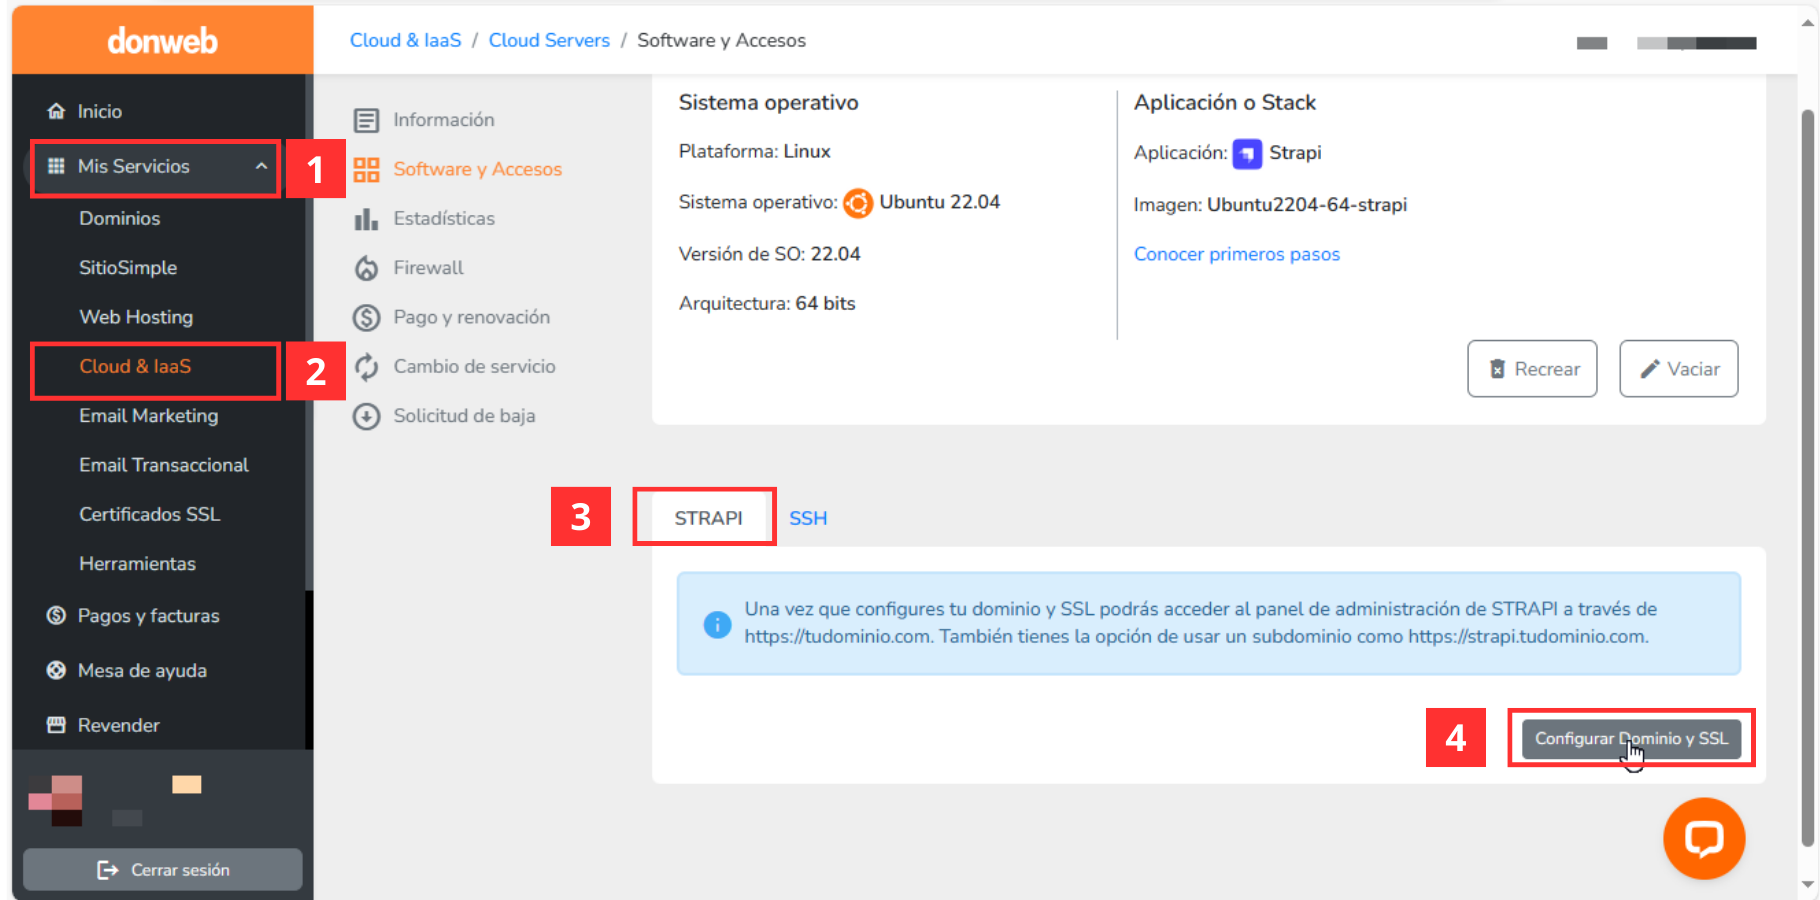Image resolution: width=1820 pixels, height=900 pixels.
Task: Open the Estadísticas section
Action: [x=444, y=218]
